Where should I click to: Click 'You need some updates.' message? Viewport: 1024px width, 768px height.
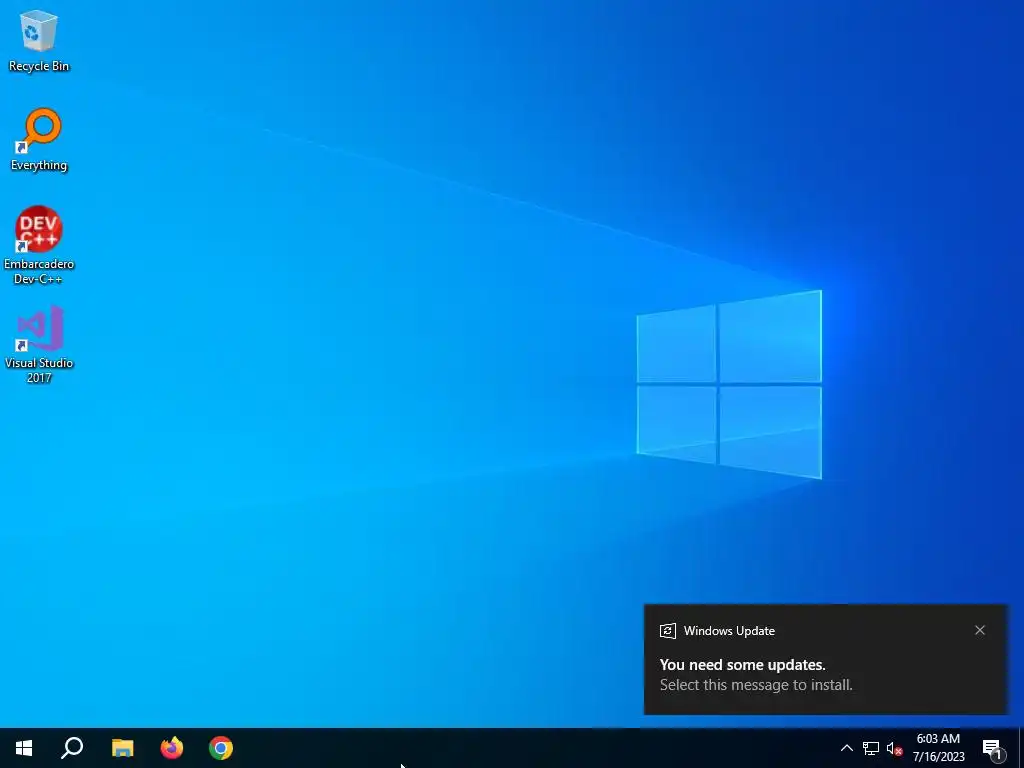(743, 665)
